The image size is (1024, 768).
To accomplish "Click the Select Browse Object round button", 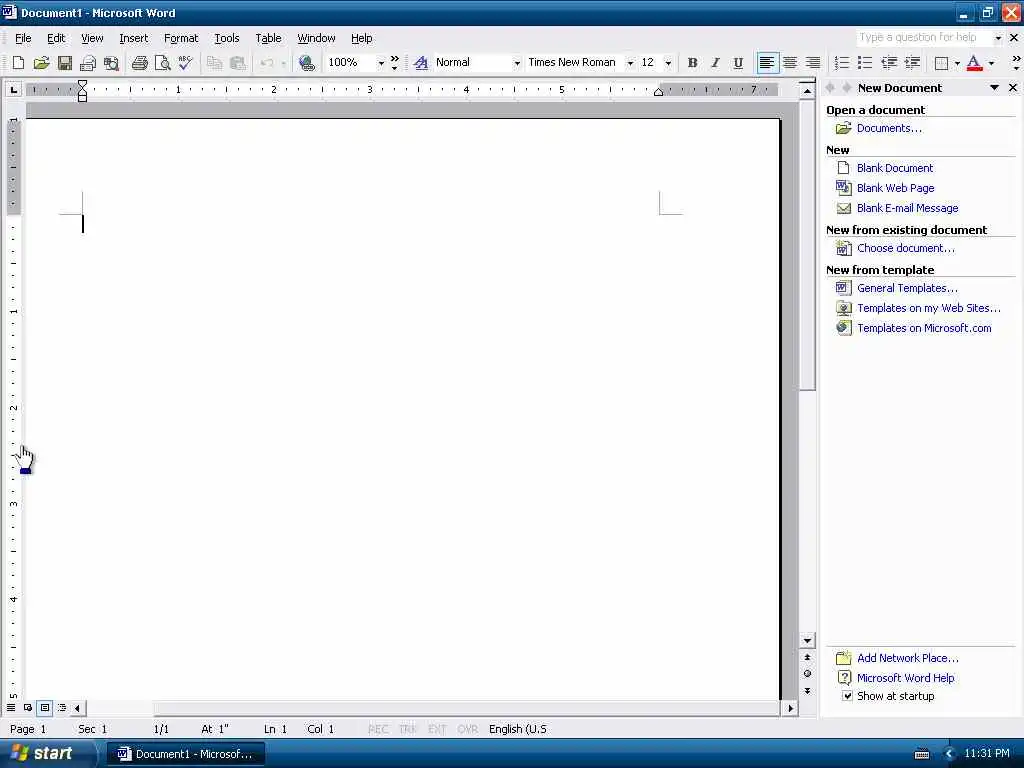I will [807, 673].
